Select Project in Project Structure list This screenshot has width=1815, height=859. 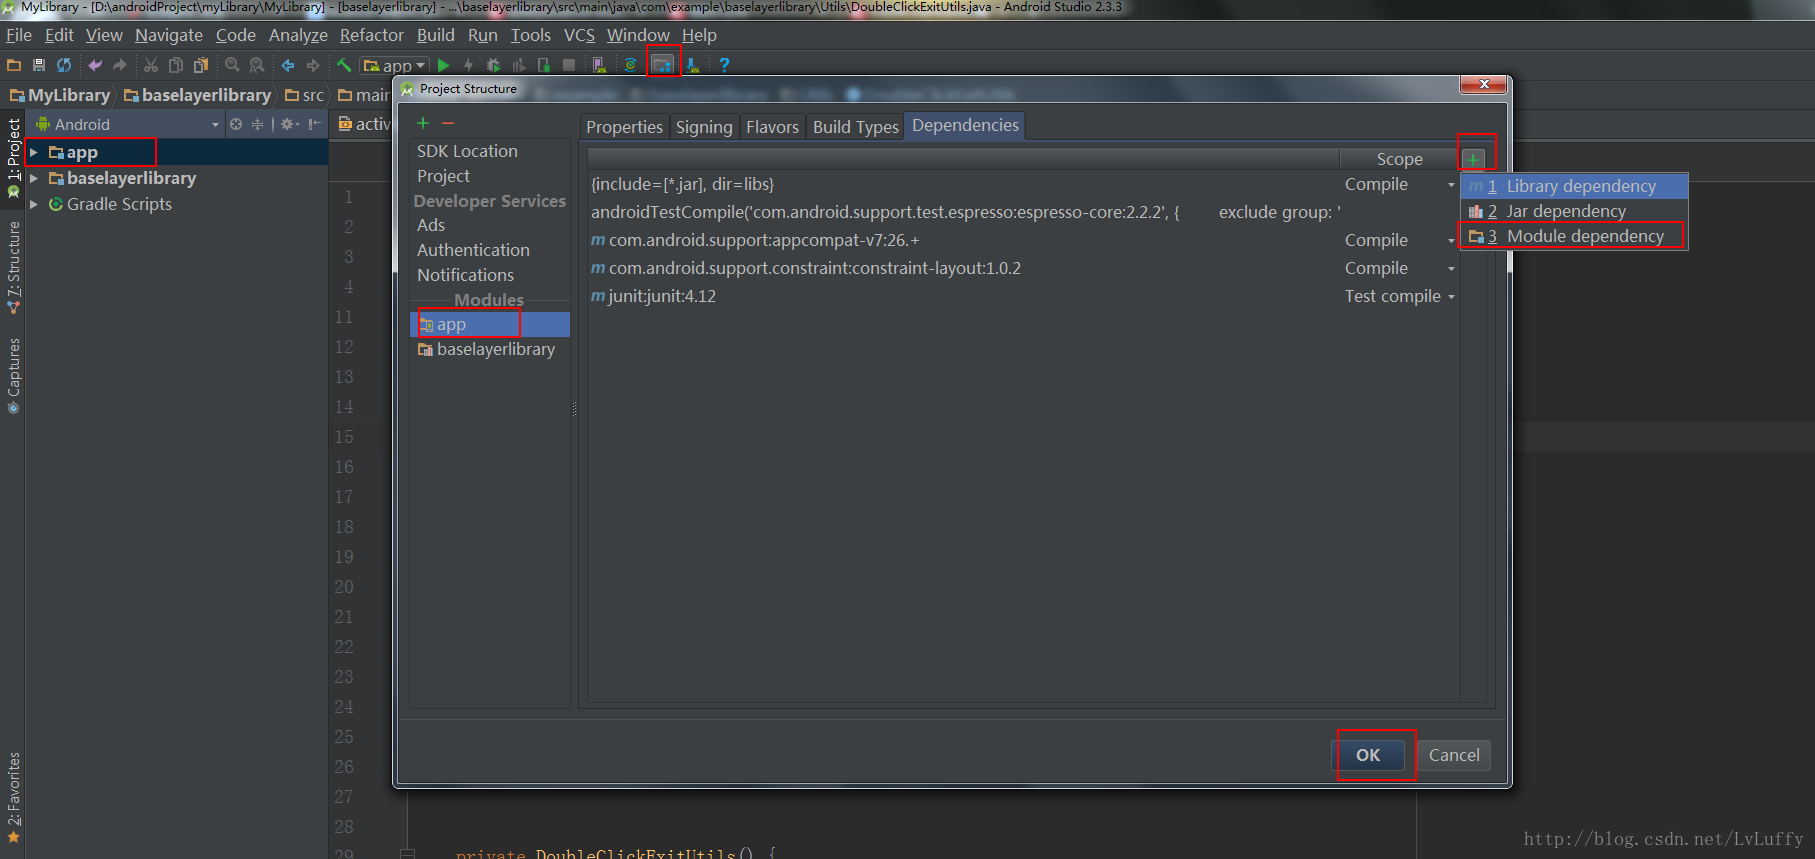443,176
